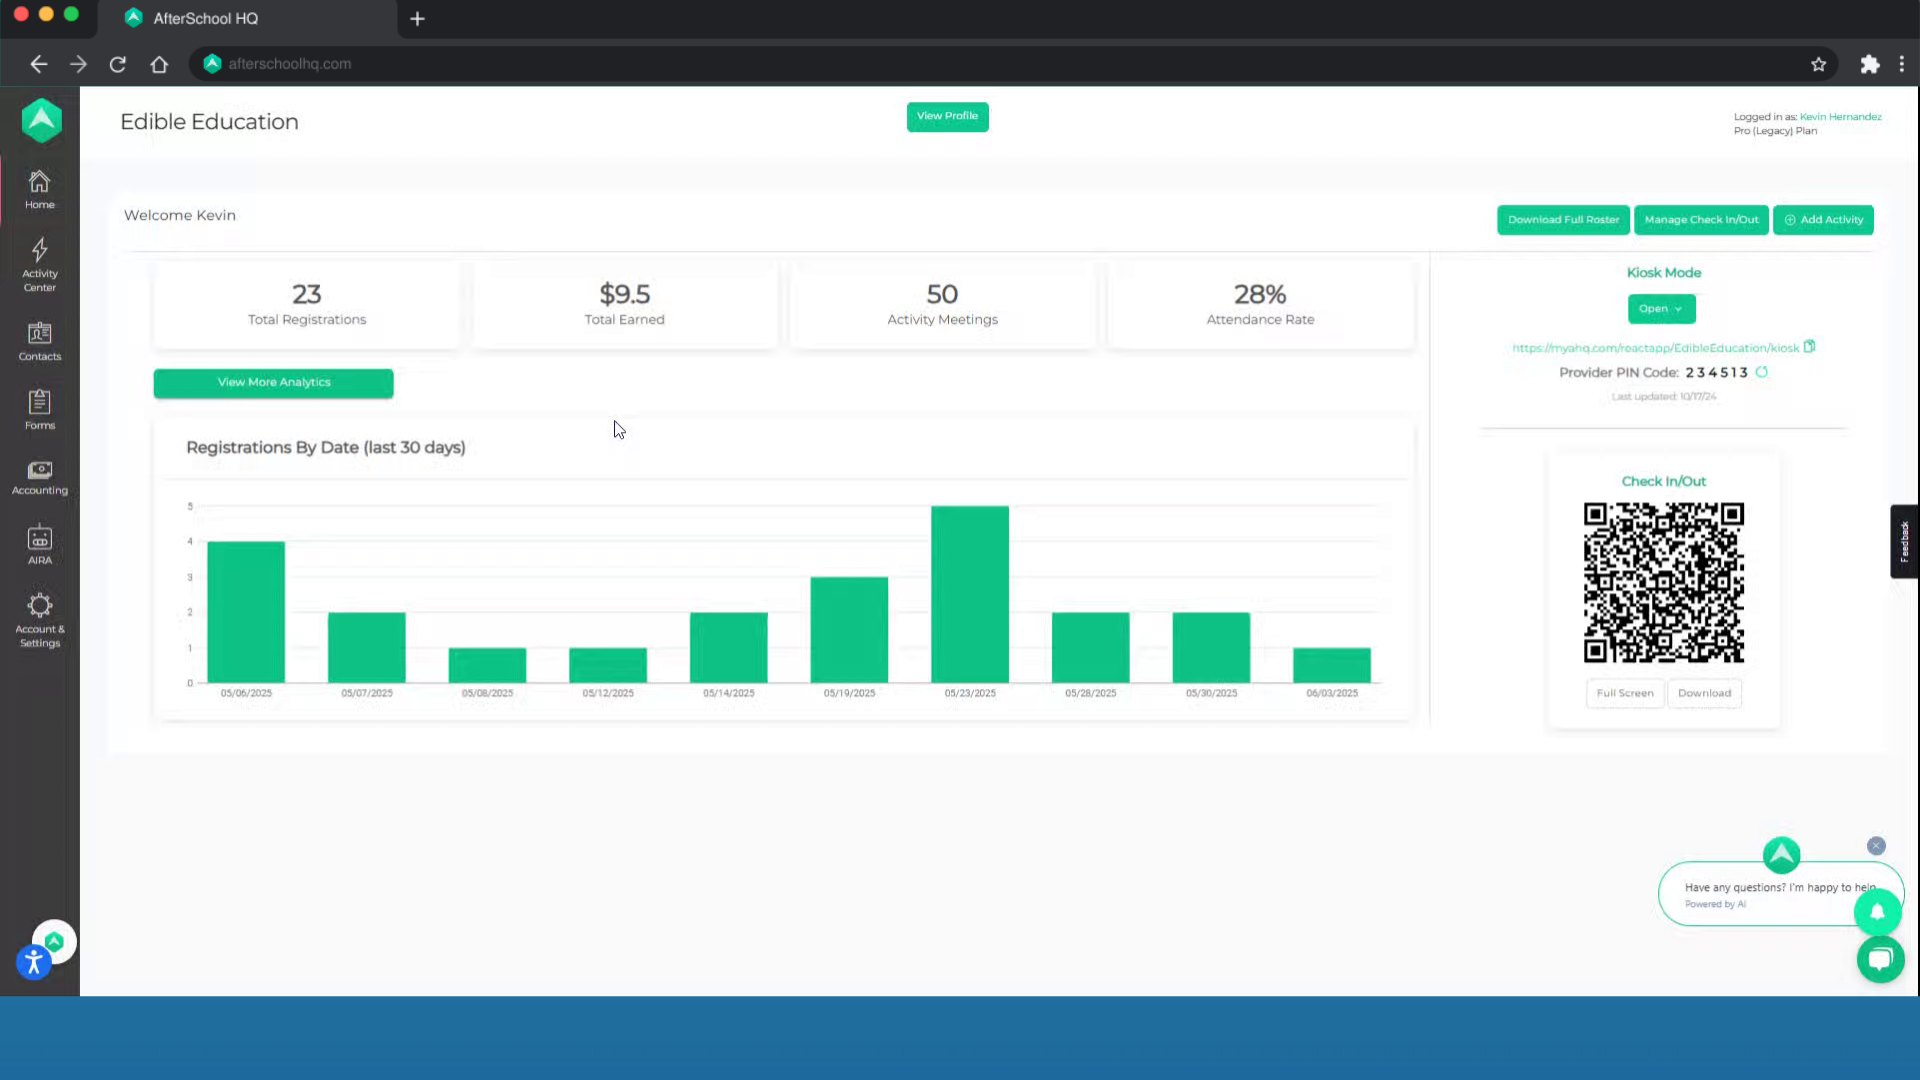Screen dimensions: 1920x1080
Task: Click the Attendance Rate card
Action: [x=1260, y=305]
